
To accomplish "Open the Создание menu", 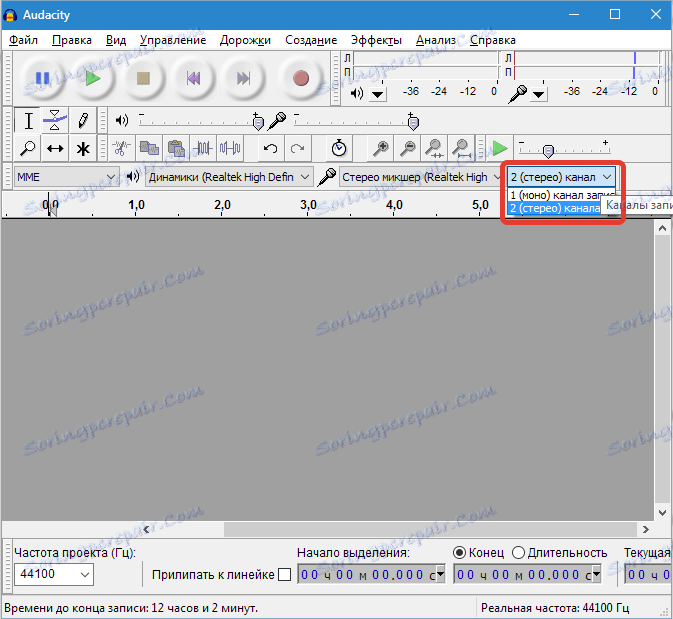I will pos(311,40).
